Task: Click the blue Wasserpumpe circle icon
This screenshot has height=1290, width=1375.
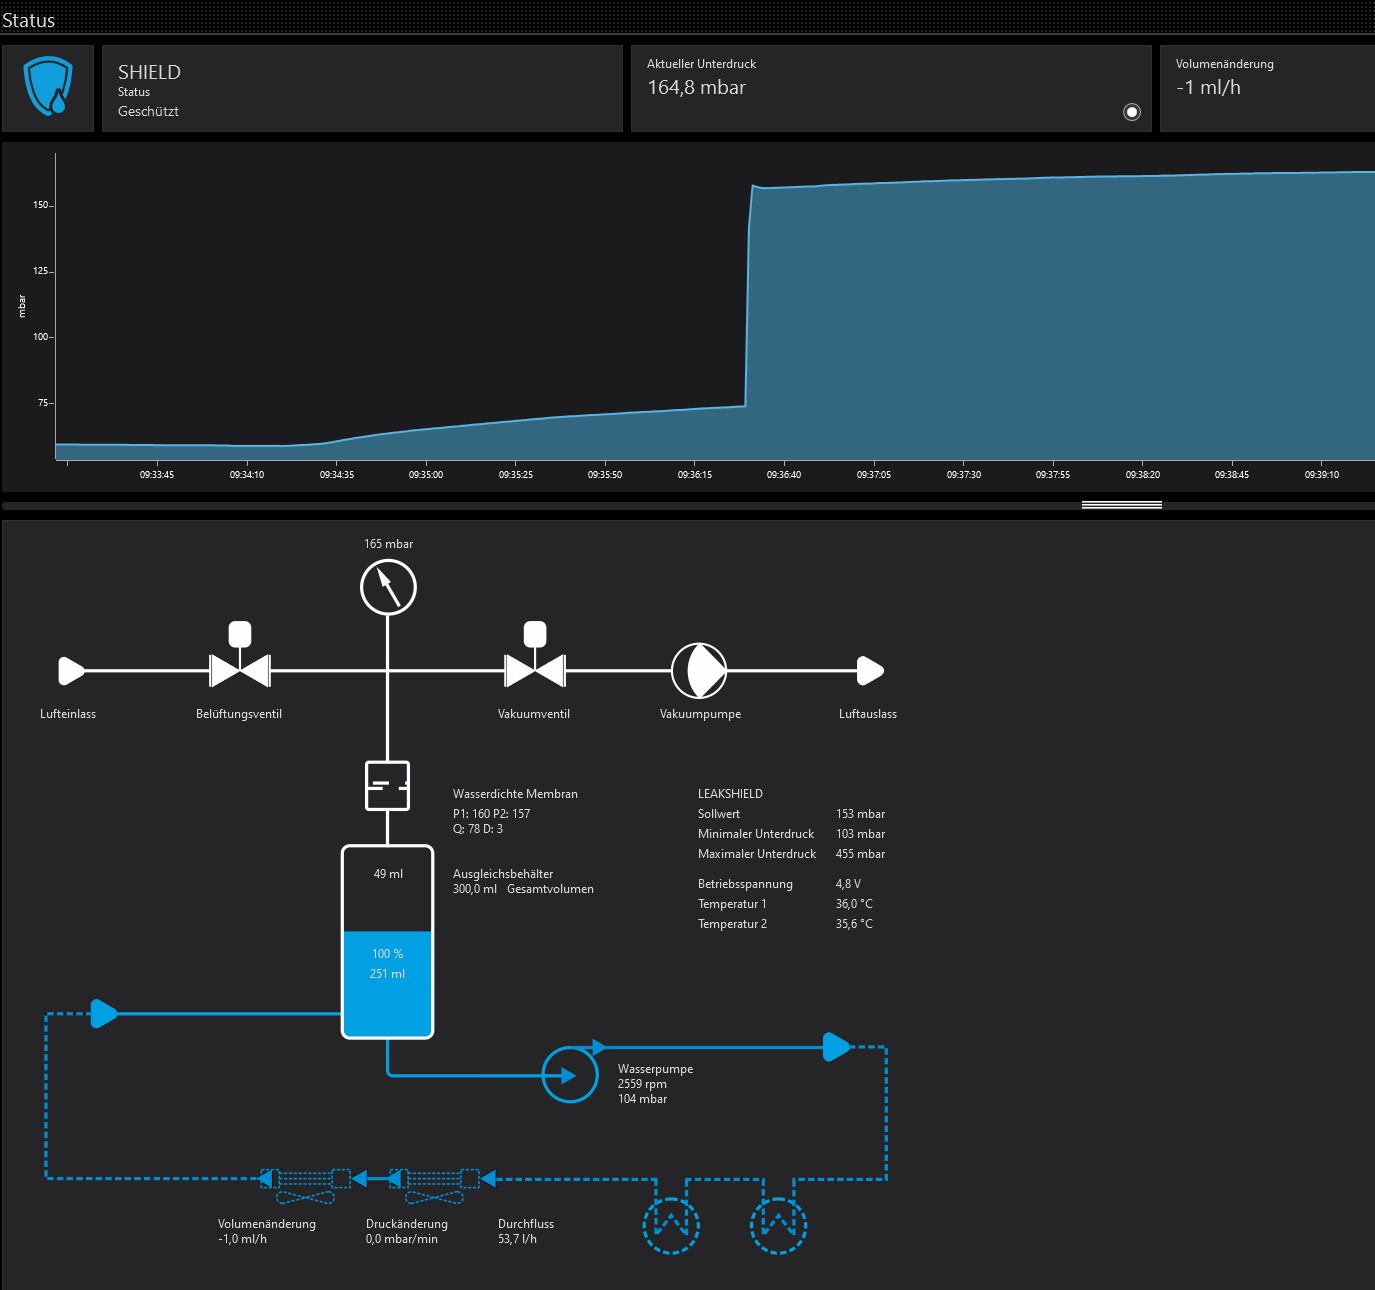Action: 570,1075
